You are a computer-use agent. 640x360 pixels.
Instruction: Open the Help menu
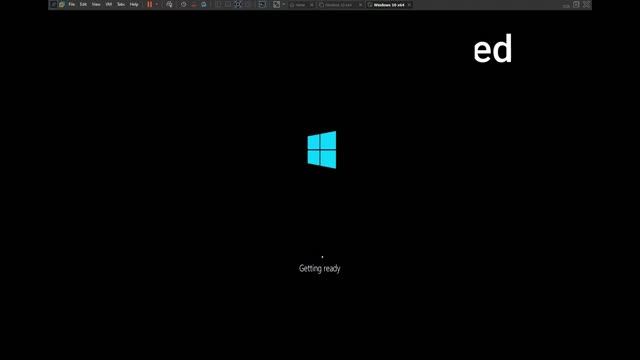pos(134,4)
